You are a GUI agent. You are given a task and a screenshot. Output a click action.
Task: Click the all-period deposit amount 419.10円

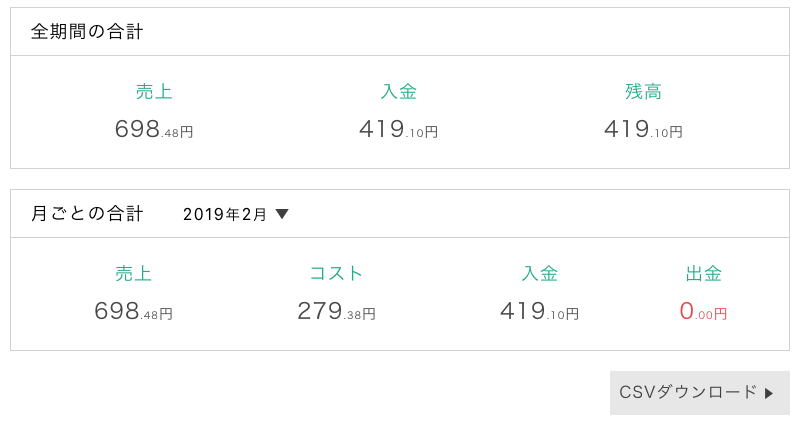pos(399,129)
